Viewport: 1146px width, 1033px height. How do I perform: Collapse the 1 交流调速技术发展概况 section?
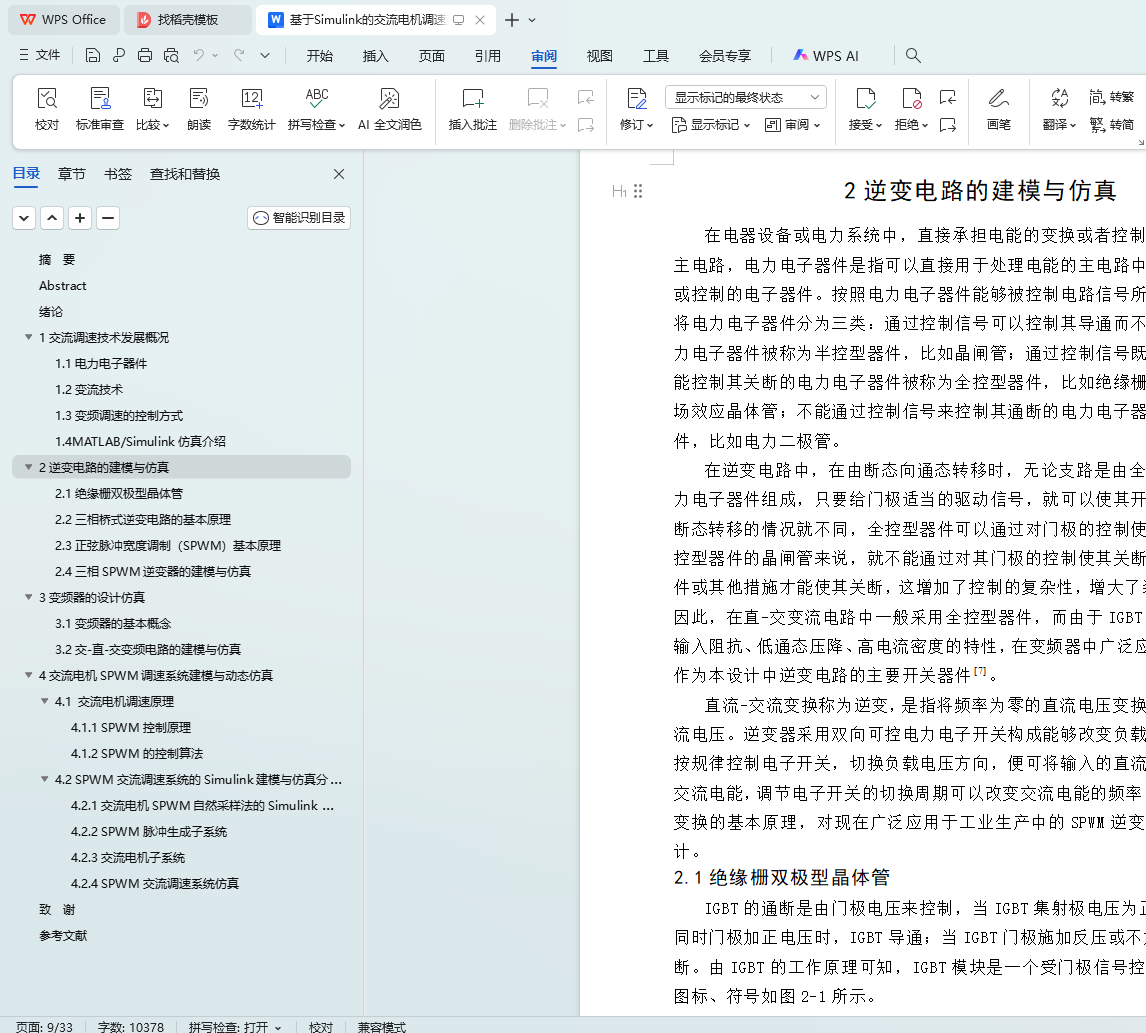(29, 337)
